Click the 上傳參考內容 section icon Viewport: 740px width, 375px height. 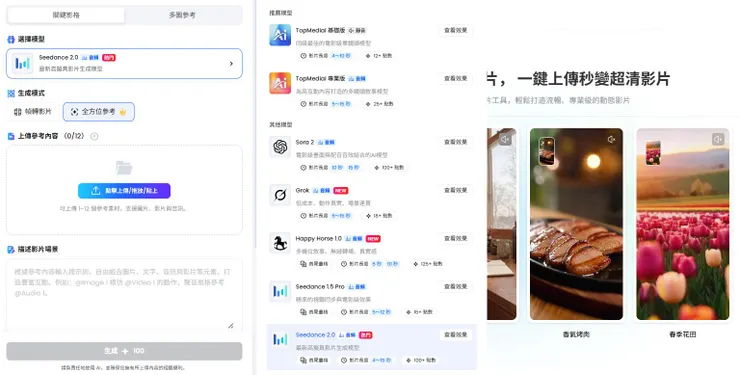[11, 136]
